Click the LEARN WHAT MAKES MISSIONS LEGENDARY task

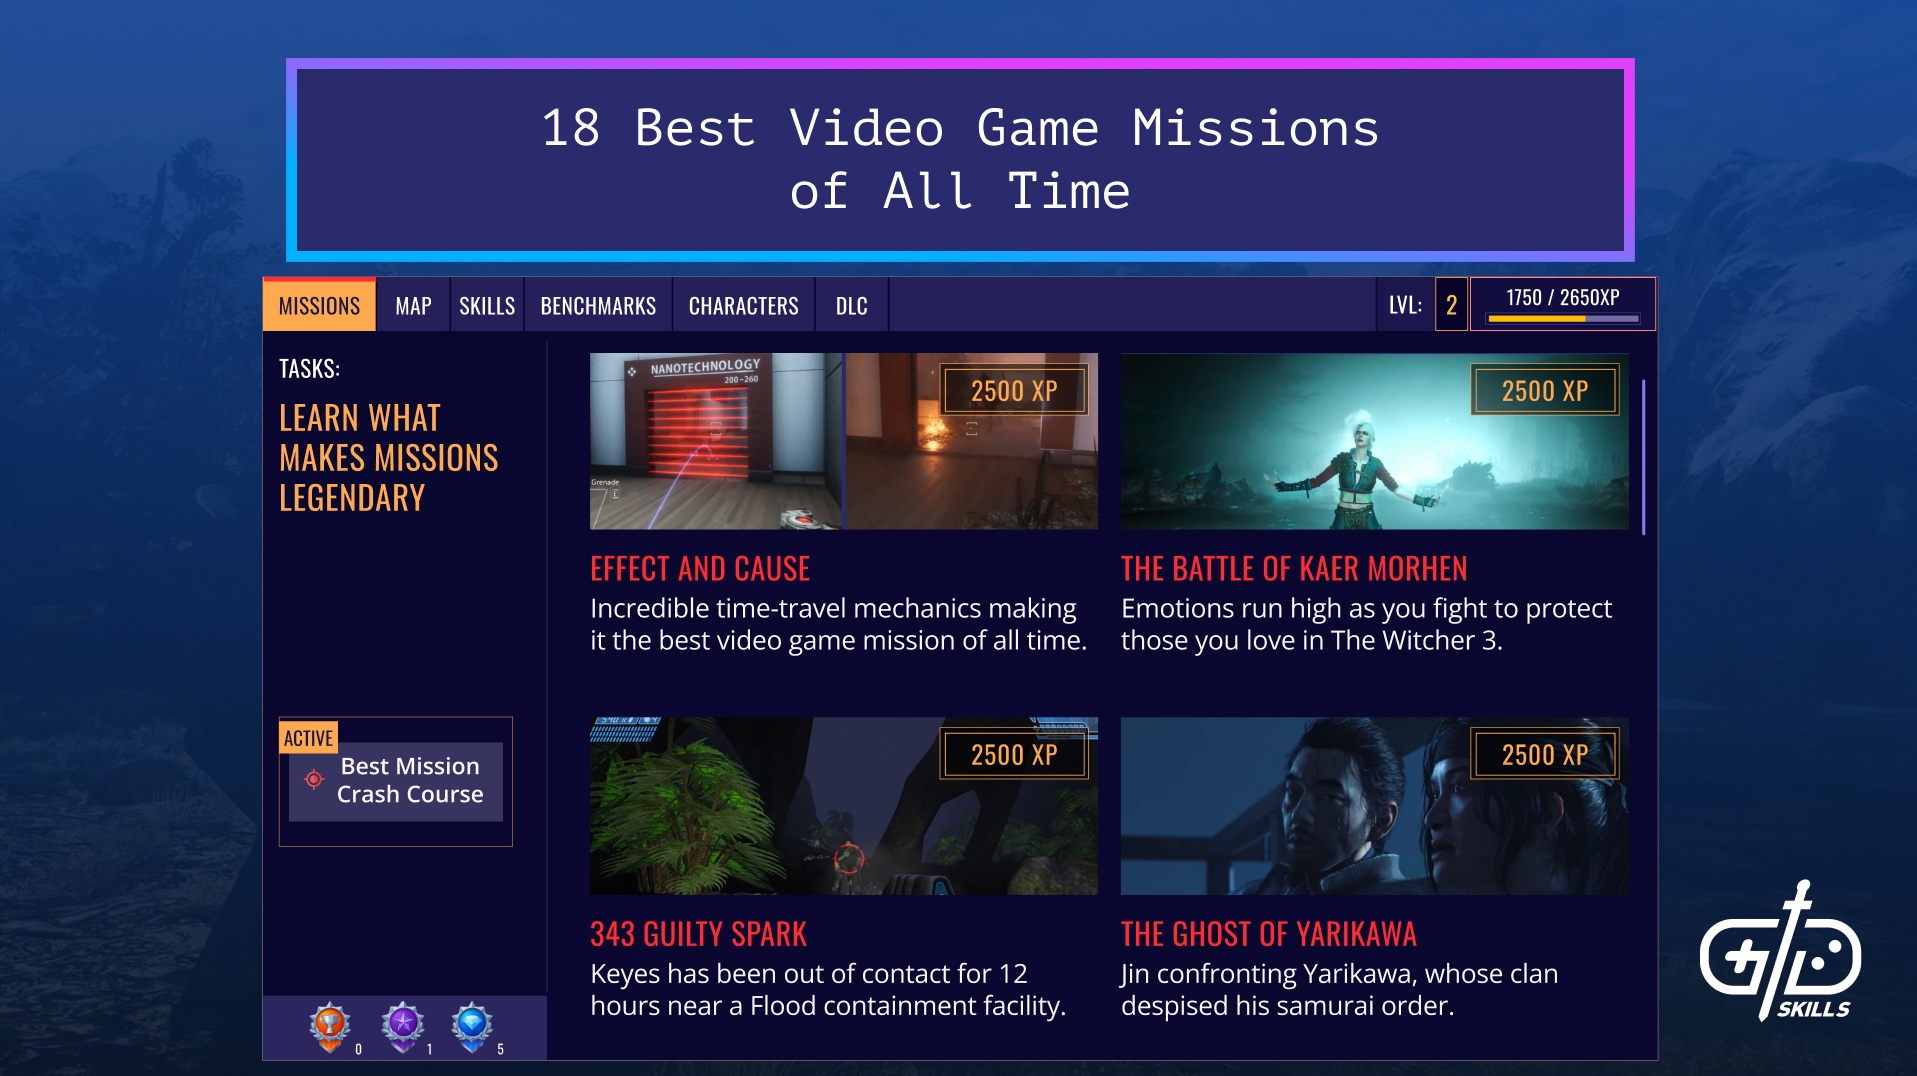(388, 458)
